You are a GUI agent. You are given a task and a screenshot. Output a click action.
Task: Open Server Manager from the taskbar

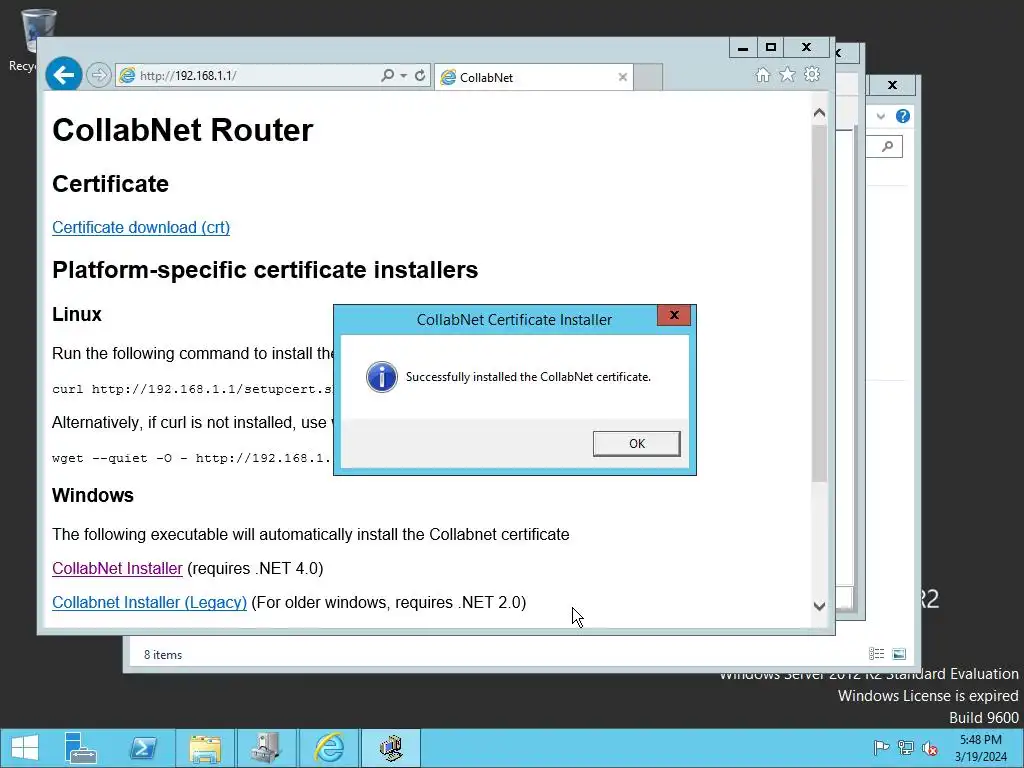tap(81, 748)
